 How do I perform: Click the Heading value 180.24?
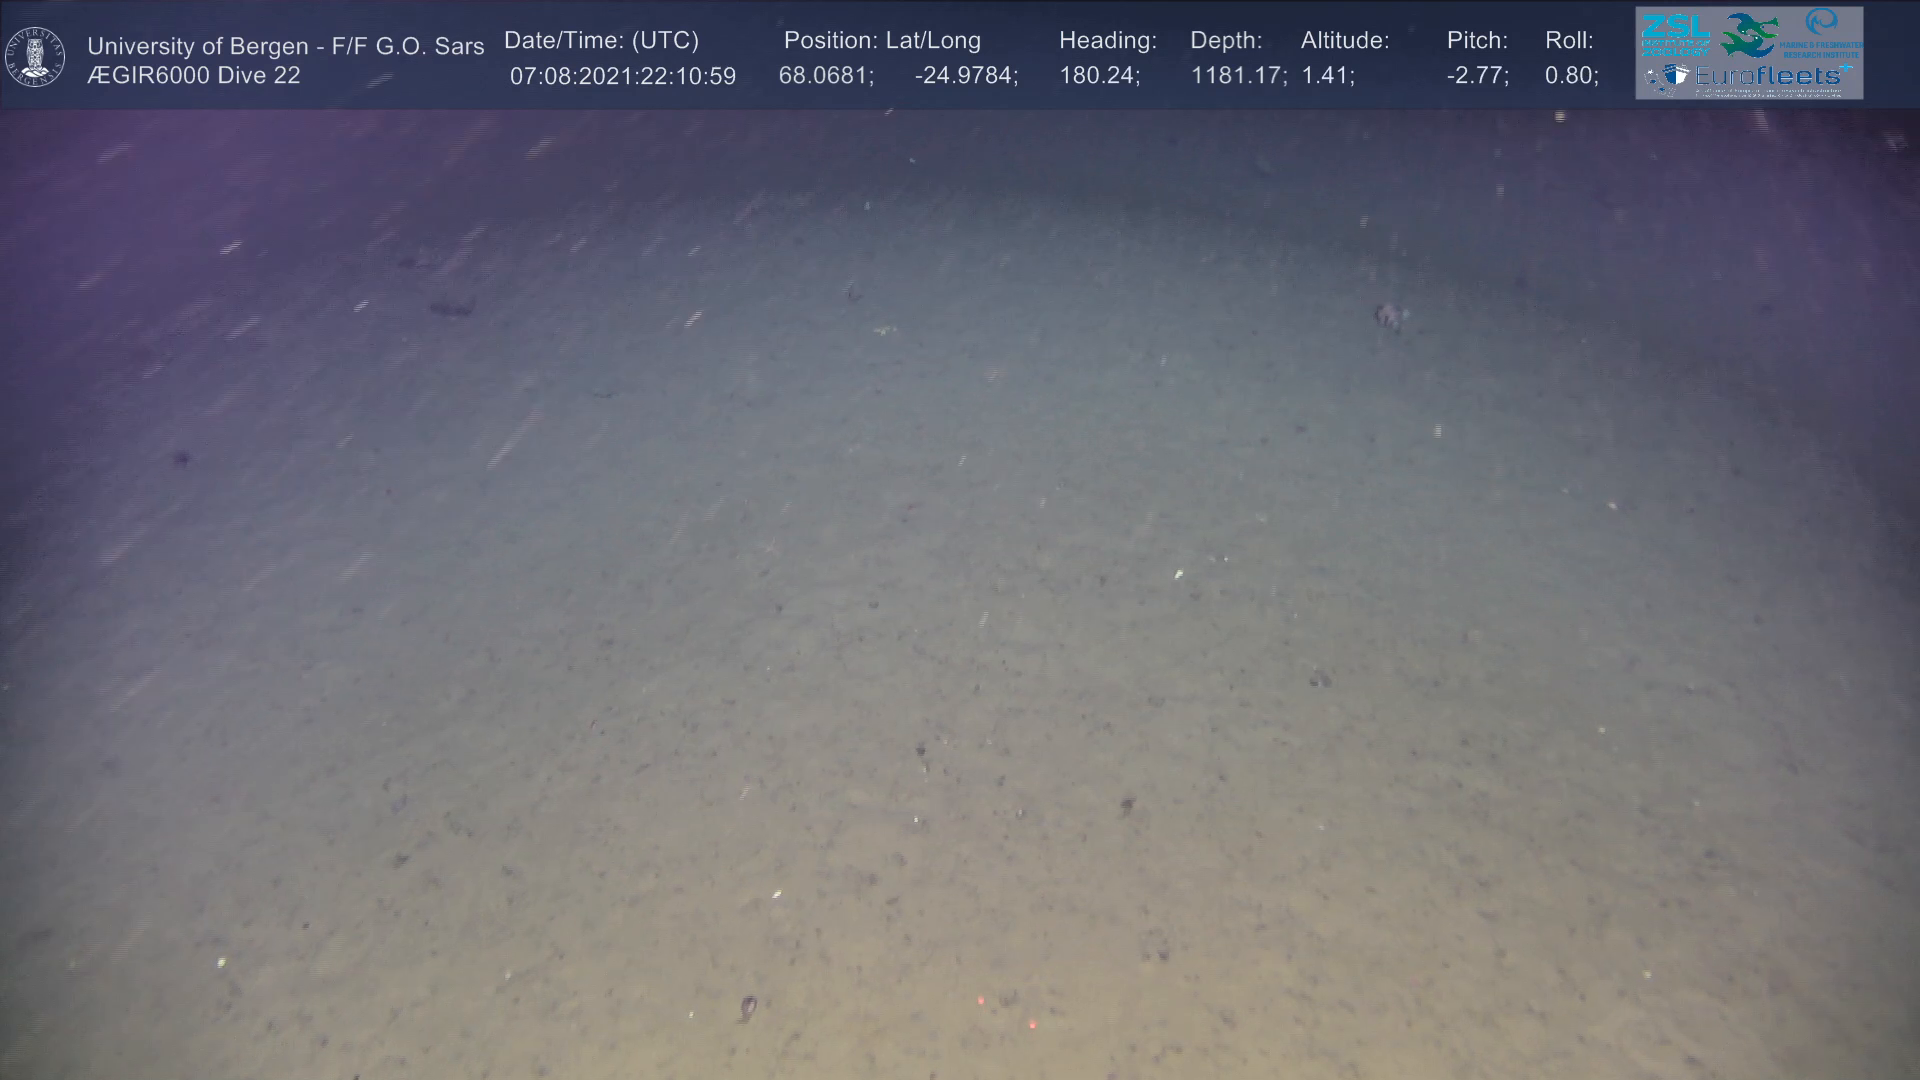point(1099,76)
